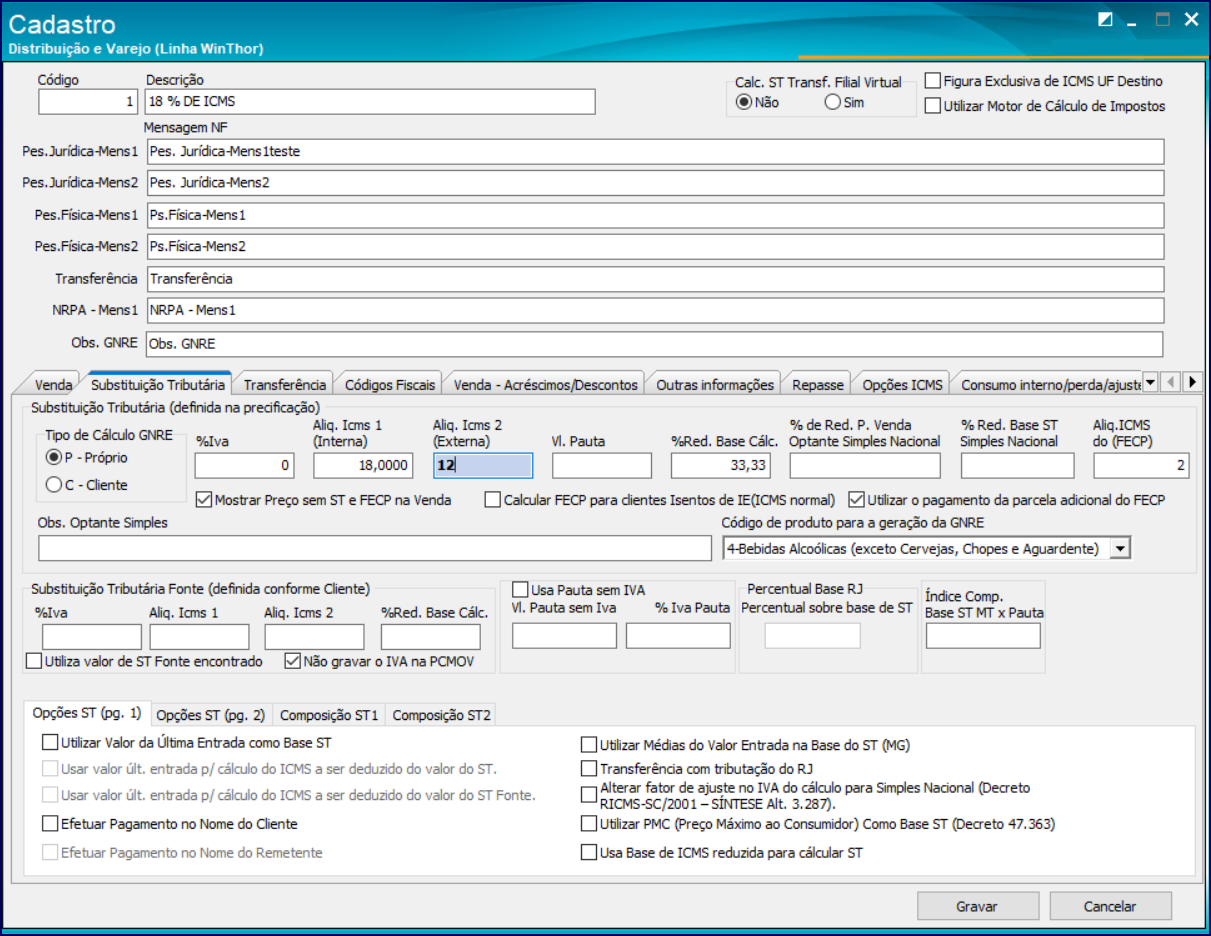Click the window mode icon in title bar
Screen dimensions: 1211x936
point(1105,20)
